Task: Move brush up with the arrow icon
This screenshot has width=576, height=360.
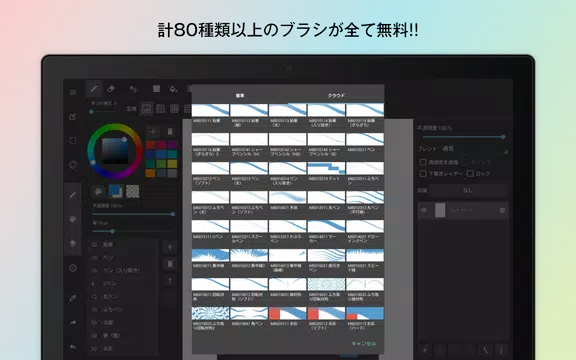Action: (170, 281)
